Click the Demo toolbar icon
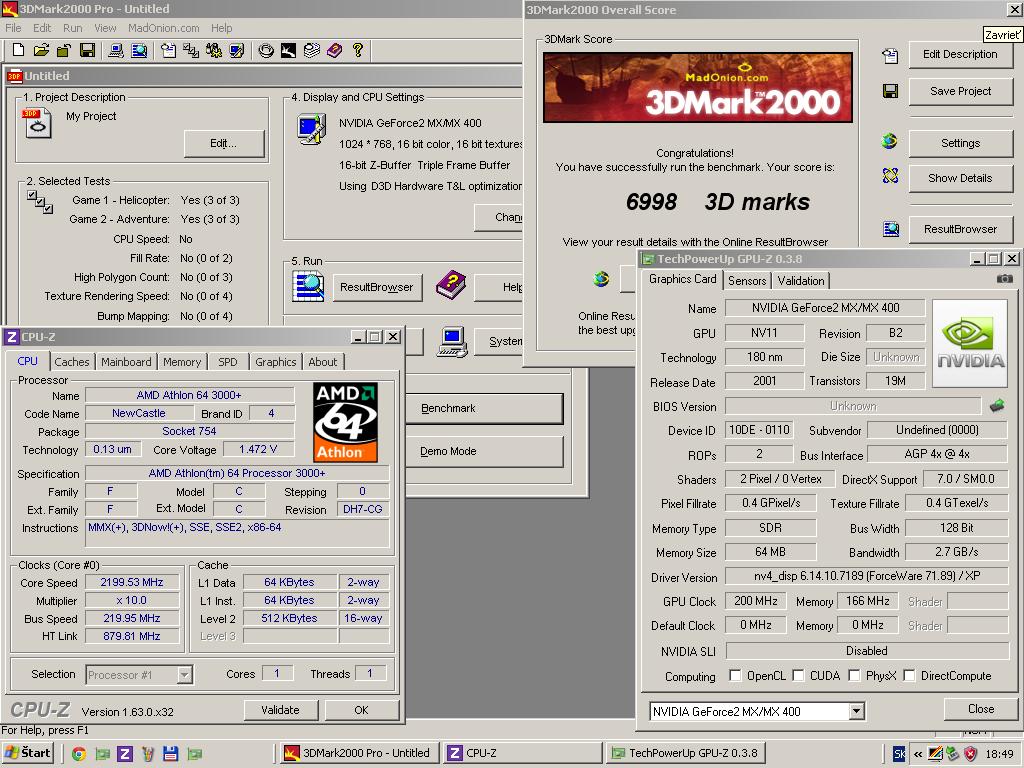1024x768 pixels. pyautogui.click(x=288, y=50)
